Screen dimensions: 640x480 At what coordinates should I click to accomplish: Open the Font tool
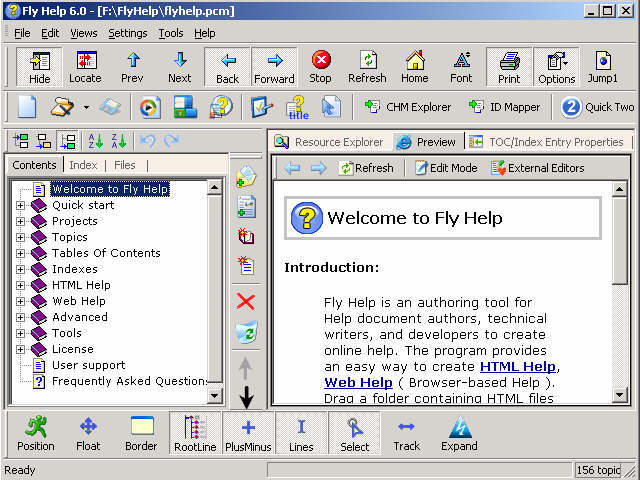[461, 67]
